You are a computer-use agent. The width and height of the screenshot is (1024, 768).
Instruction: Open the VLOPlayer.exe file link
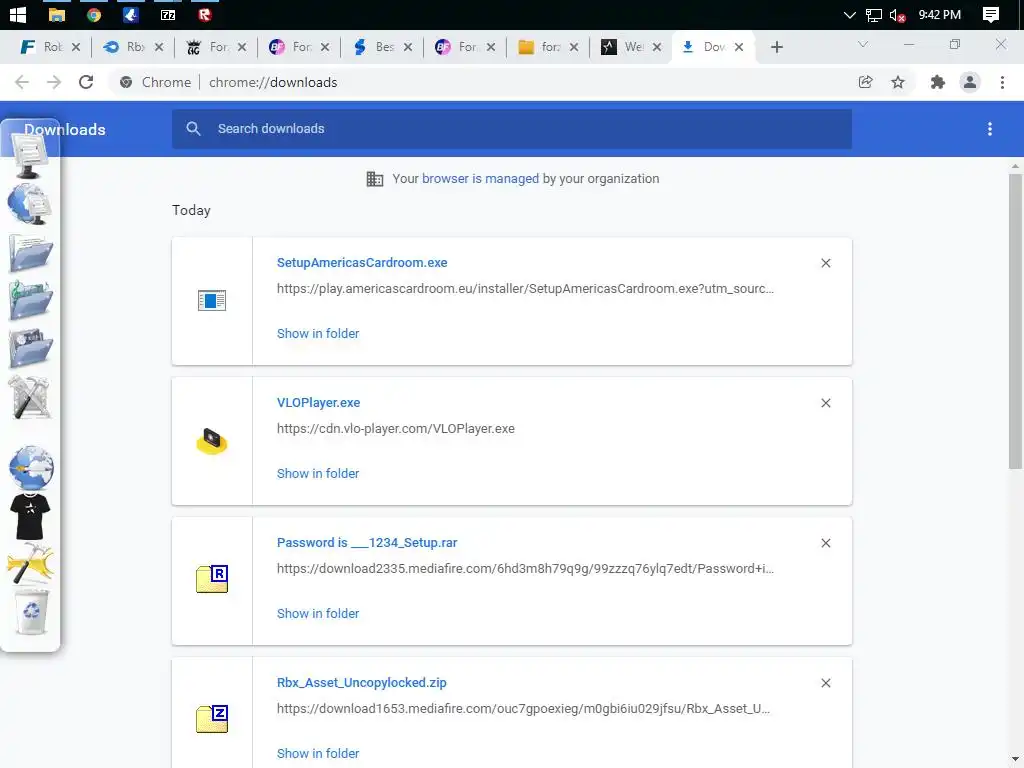pos(319,403)
